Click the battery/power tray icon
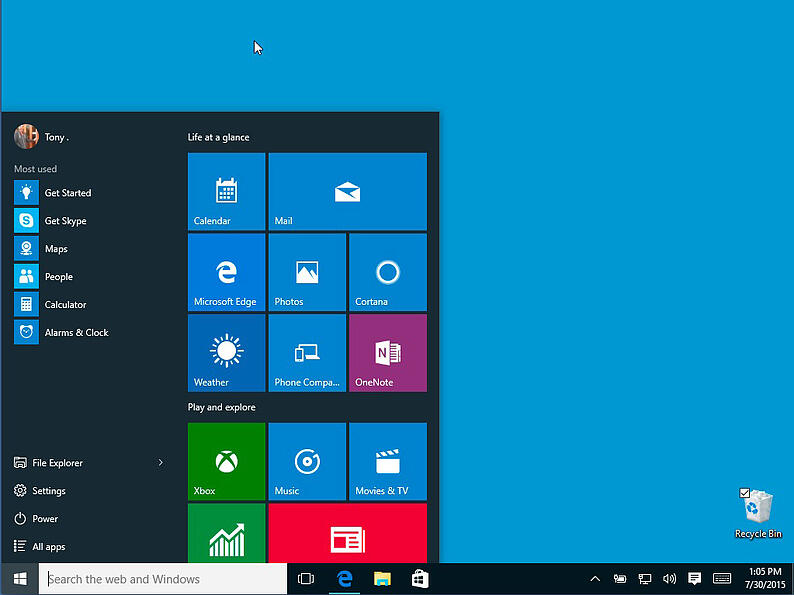The image size is (794, 595). tap(620, 578)
